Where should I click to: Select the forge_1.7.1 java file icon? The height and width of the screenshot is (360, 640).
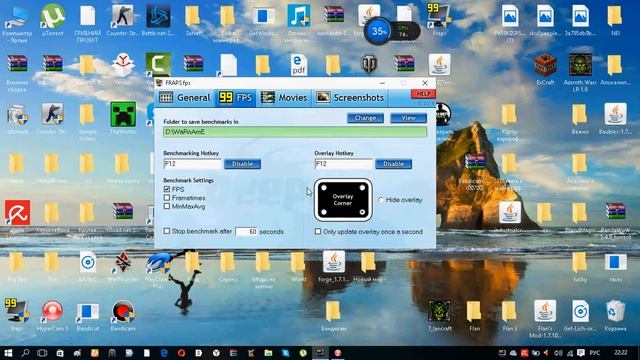(334, 266)
